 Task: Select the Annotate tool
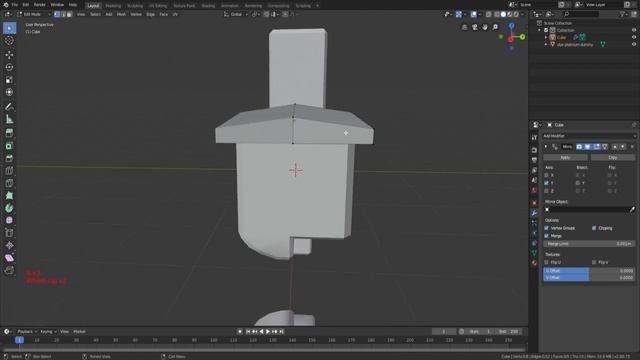(x=9, y=107)
